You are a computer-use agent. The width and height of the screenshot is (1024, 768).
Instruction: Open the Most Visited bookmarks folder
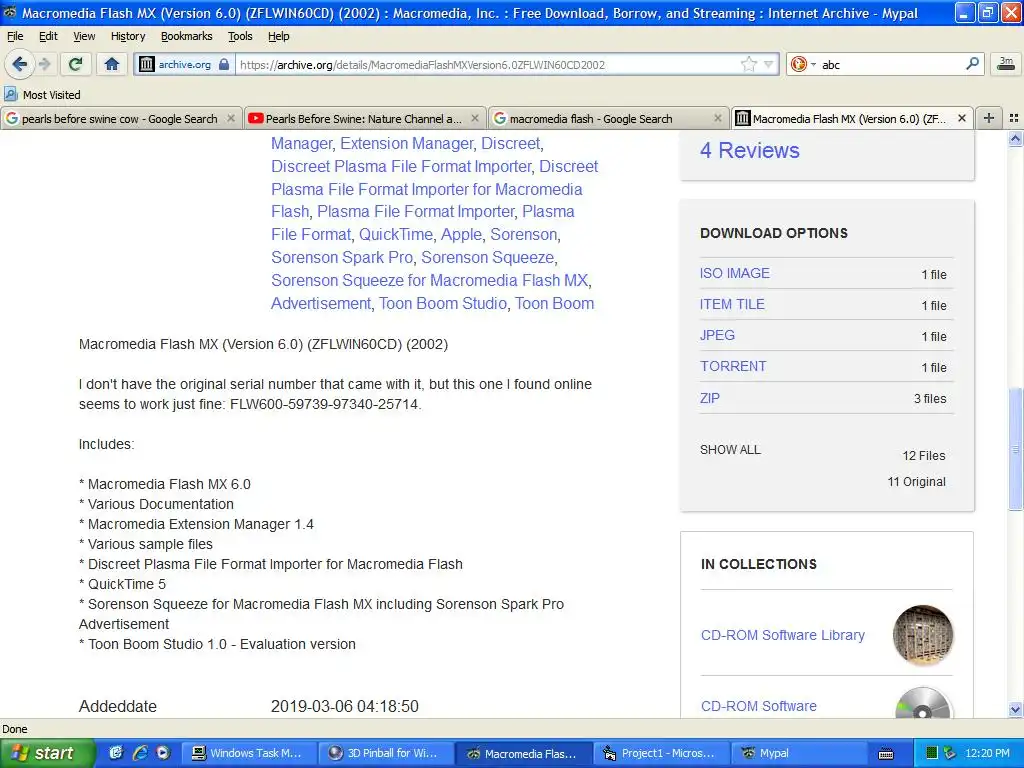click(42, 95)
